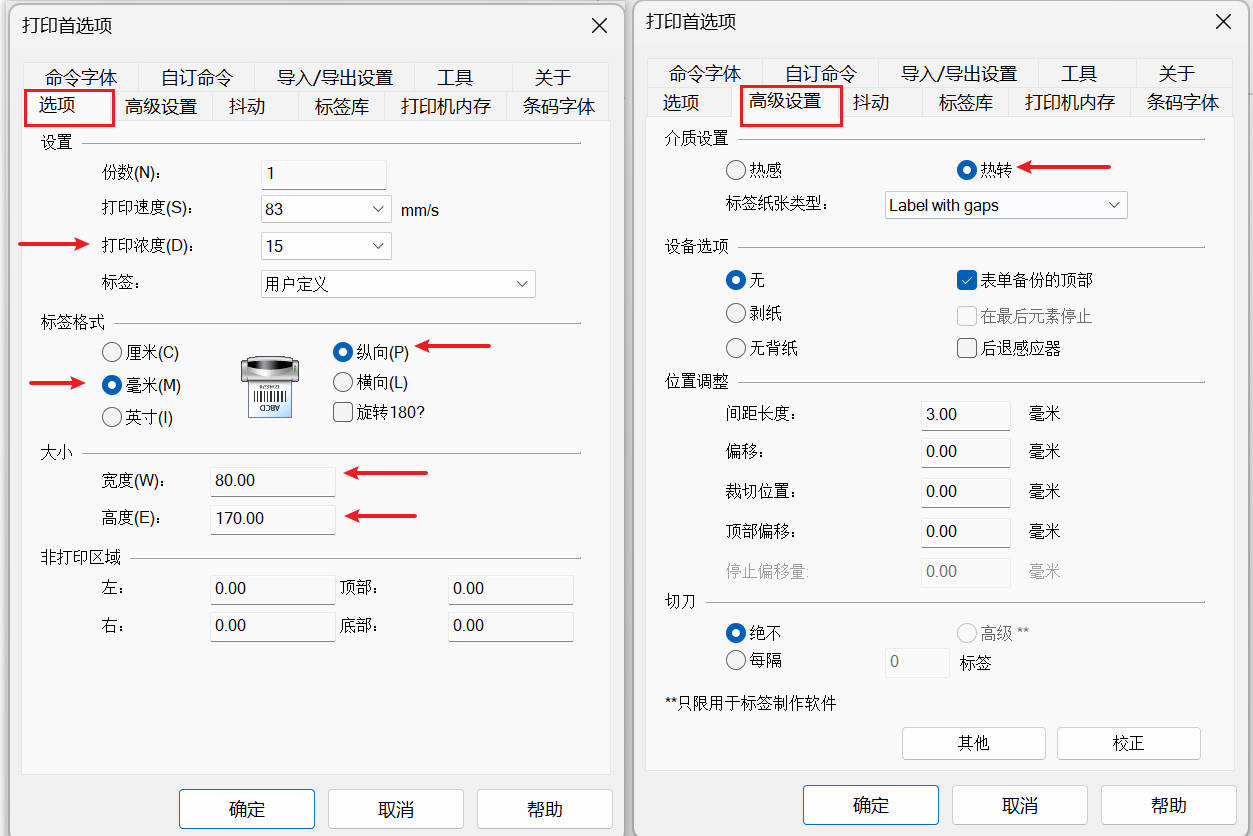Viewport: 1253px width, 836px height.
Task: Click the 宽度(W) input field
Action: point(273,481)
